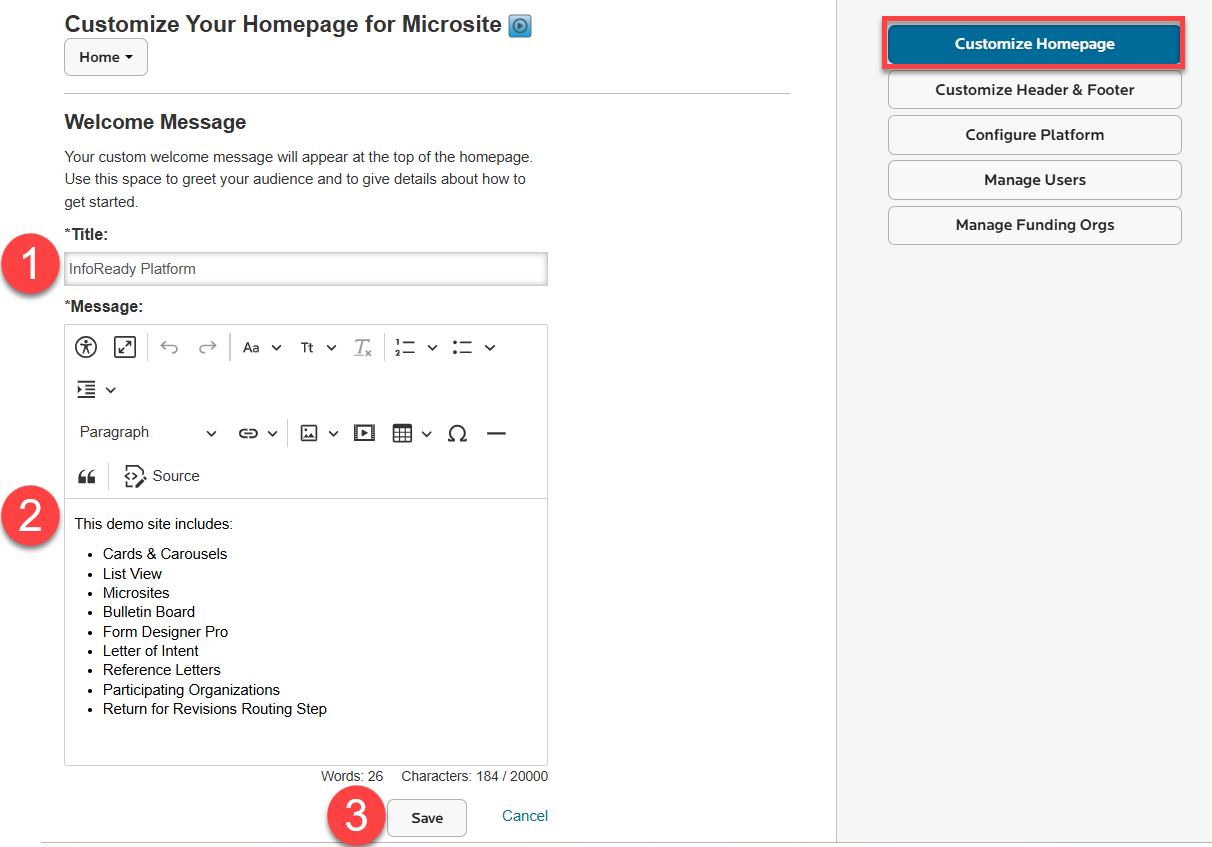Click the 'List View' list item
The image size is (1212, 847).
pyautogui.click(x=132, y=574)
